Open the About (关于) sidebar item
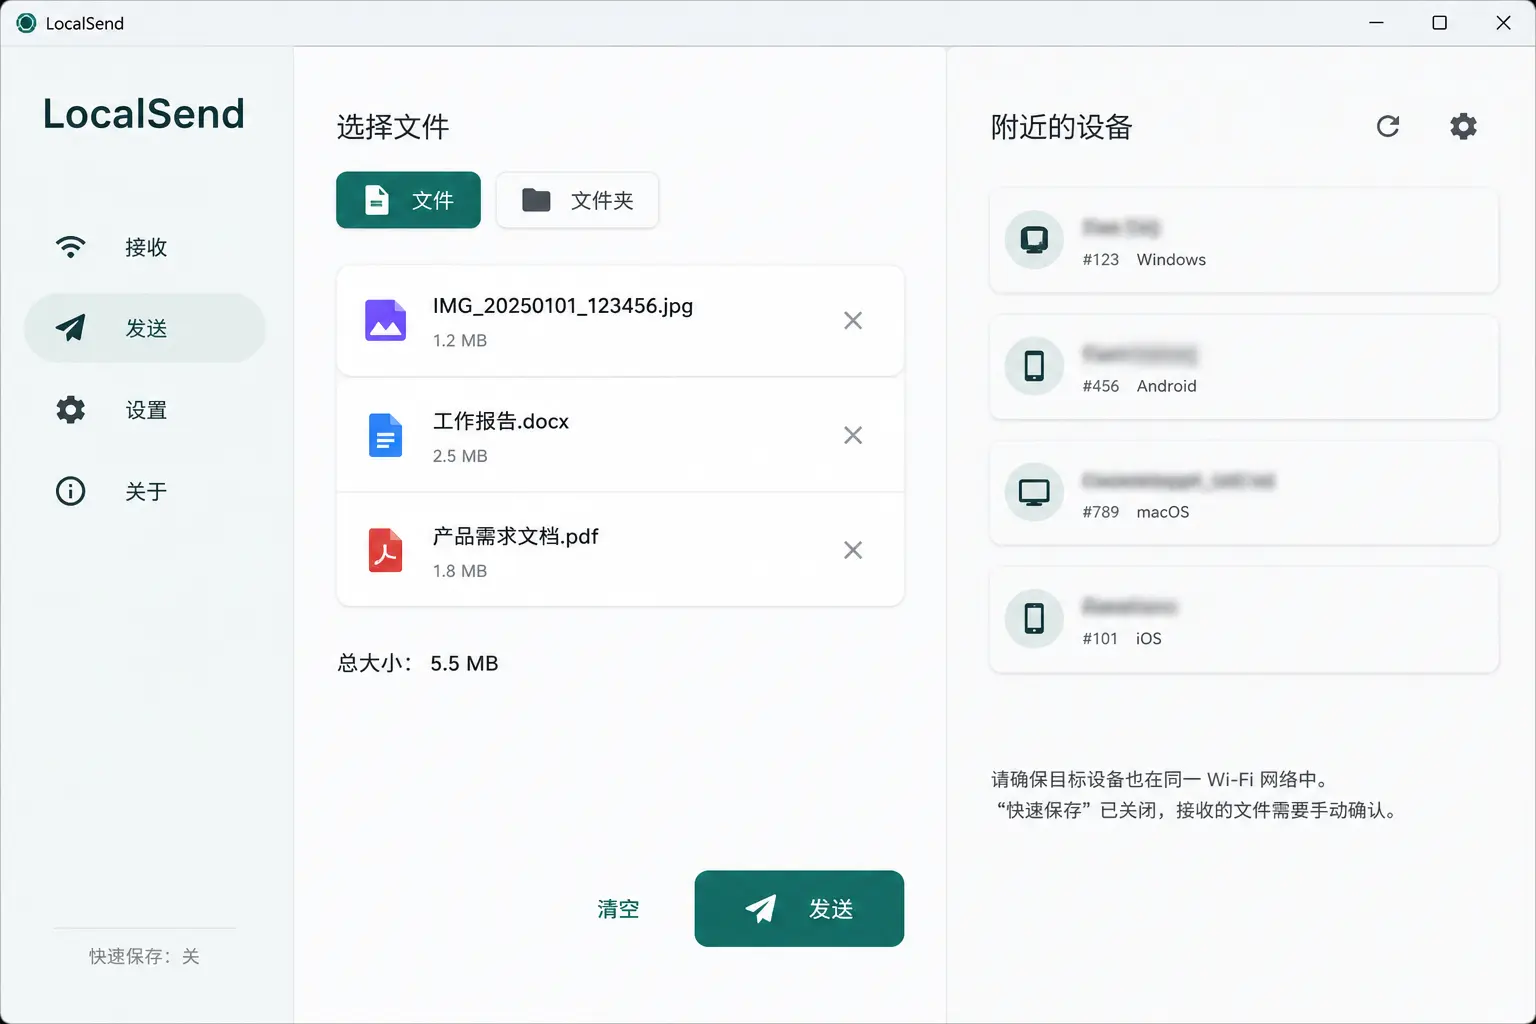1536x1024 pixels. [x=145, y=491]
